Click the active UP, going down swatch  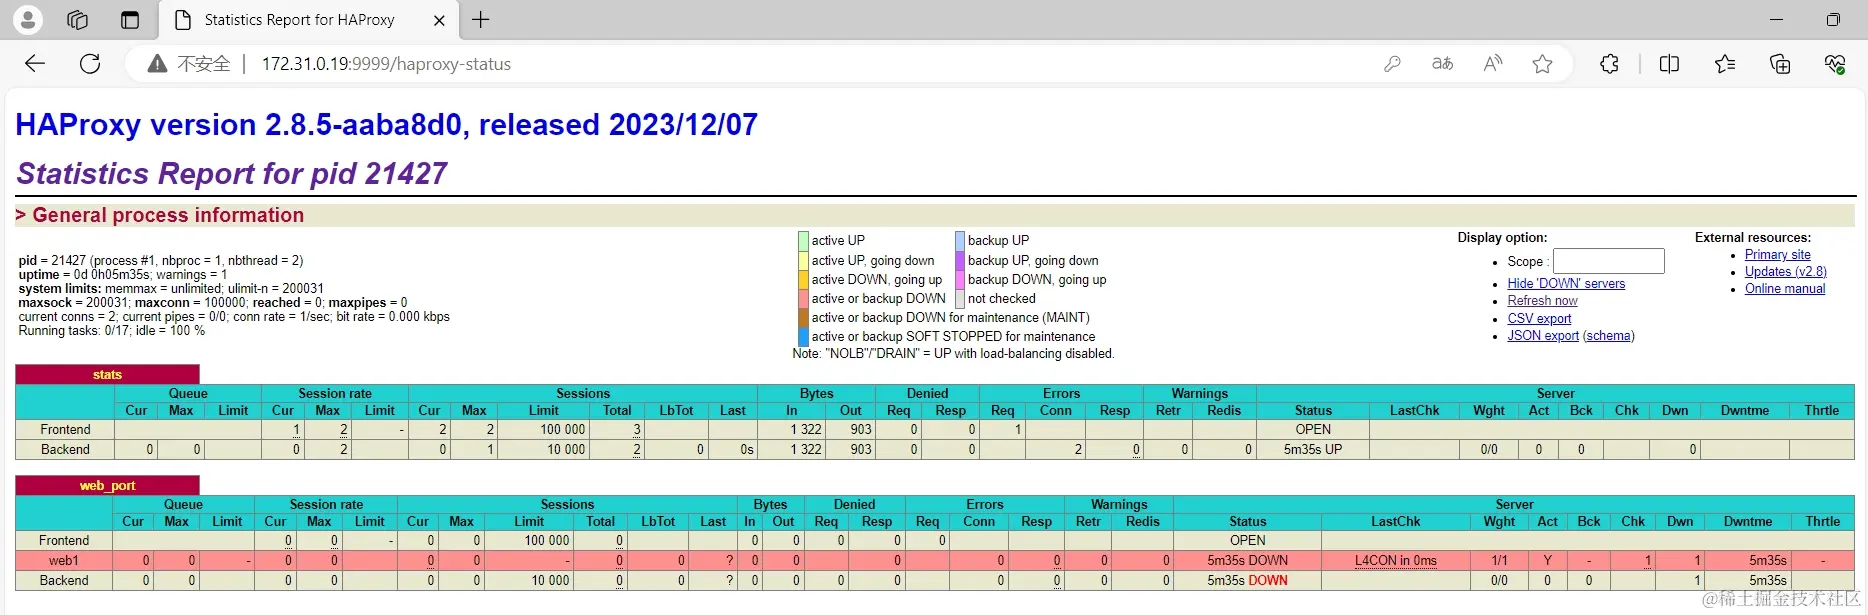click(803, 261)
